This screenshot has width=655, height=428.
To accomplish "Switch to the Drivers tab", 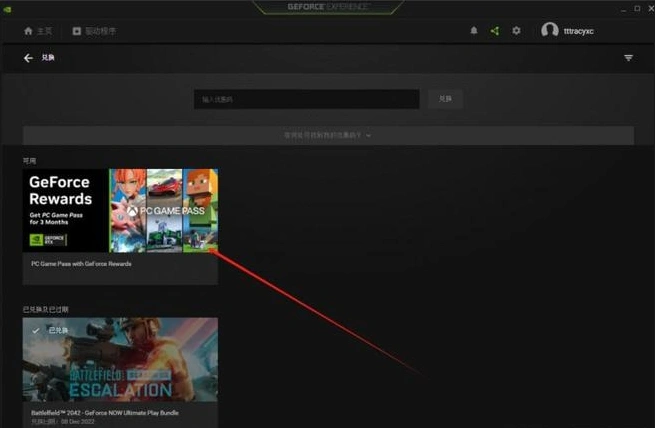I will click(94, 31).
